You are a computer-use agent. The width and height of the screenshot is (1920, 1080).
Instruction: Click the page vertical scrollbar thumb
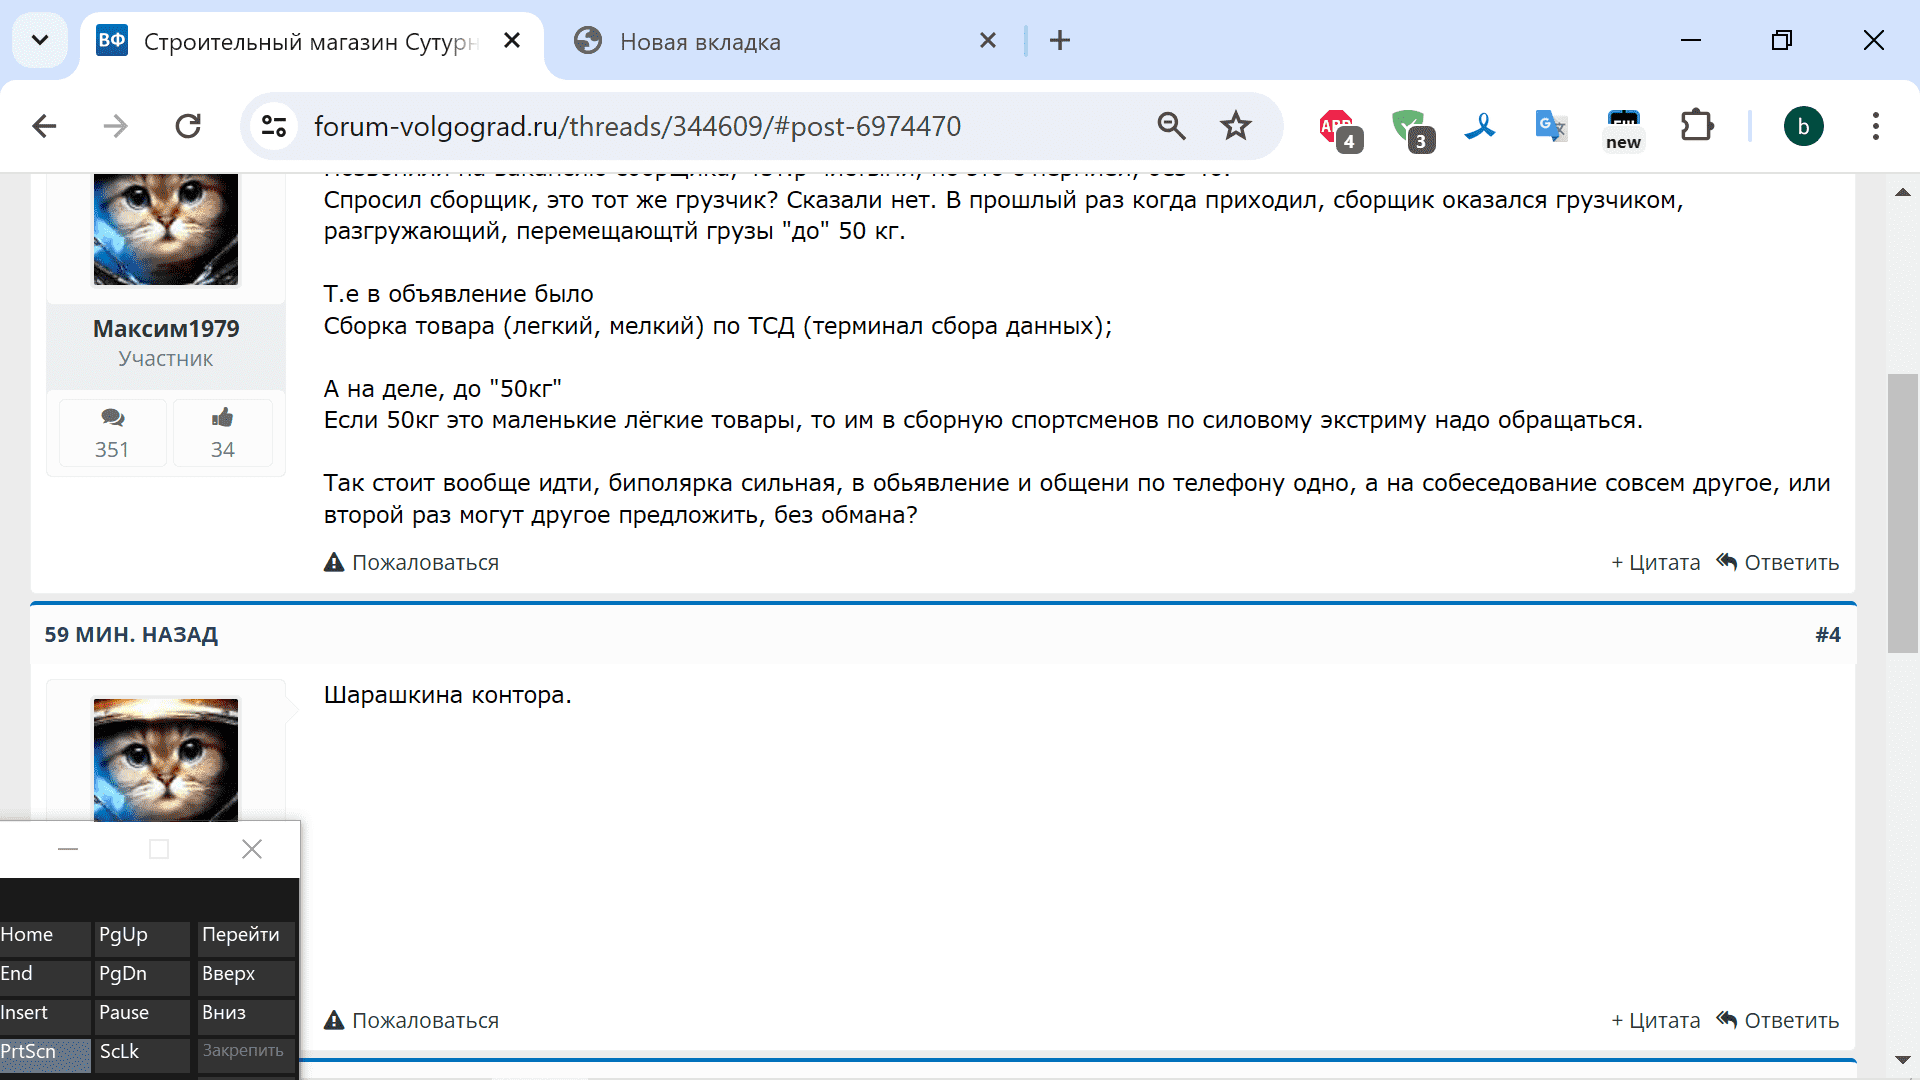[1902, 512]
